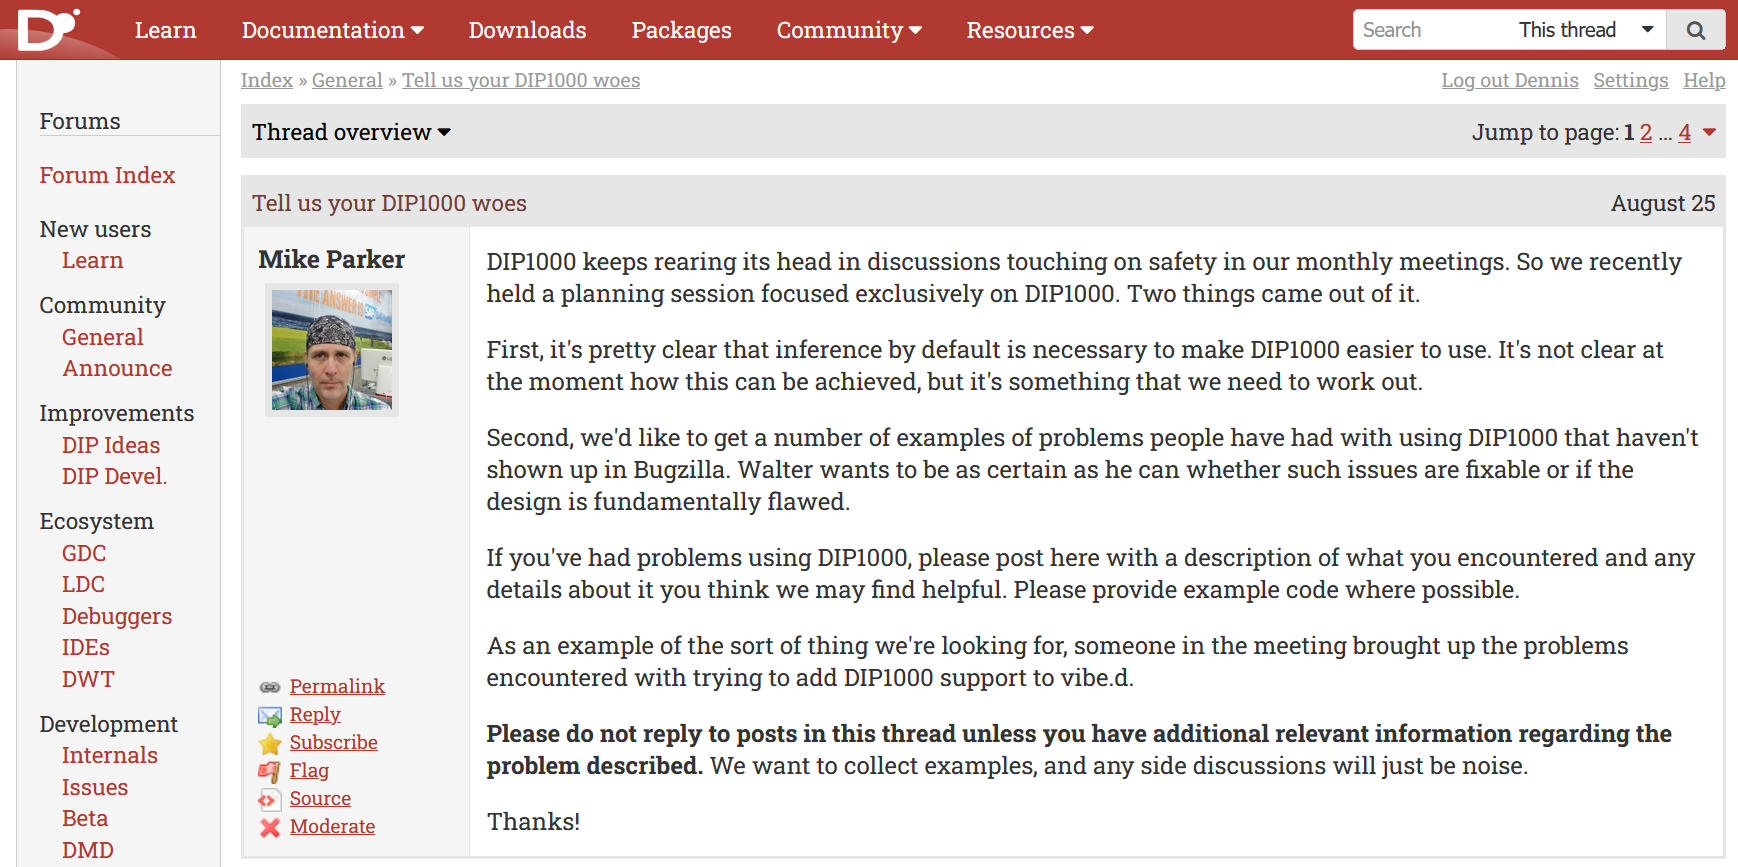Open Announce forum in sidebar
Viewport: 1738px width, 867px height.
click(x=117, y=368)
